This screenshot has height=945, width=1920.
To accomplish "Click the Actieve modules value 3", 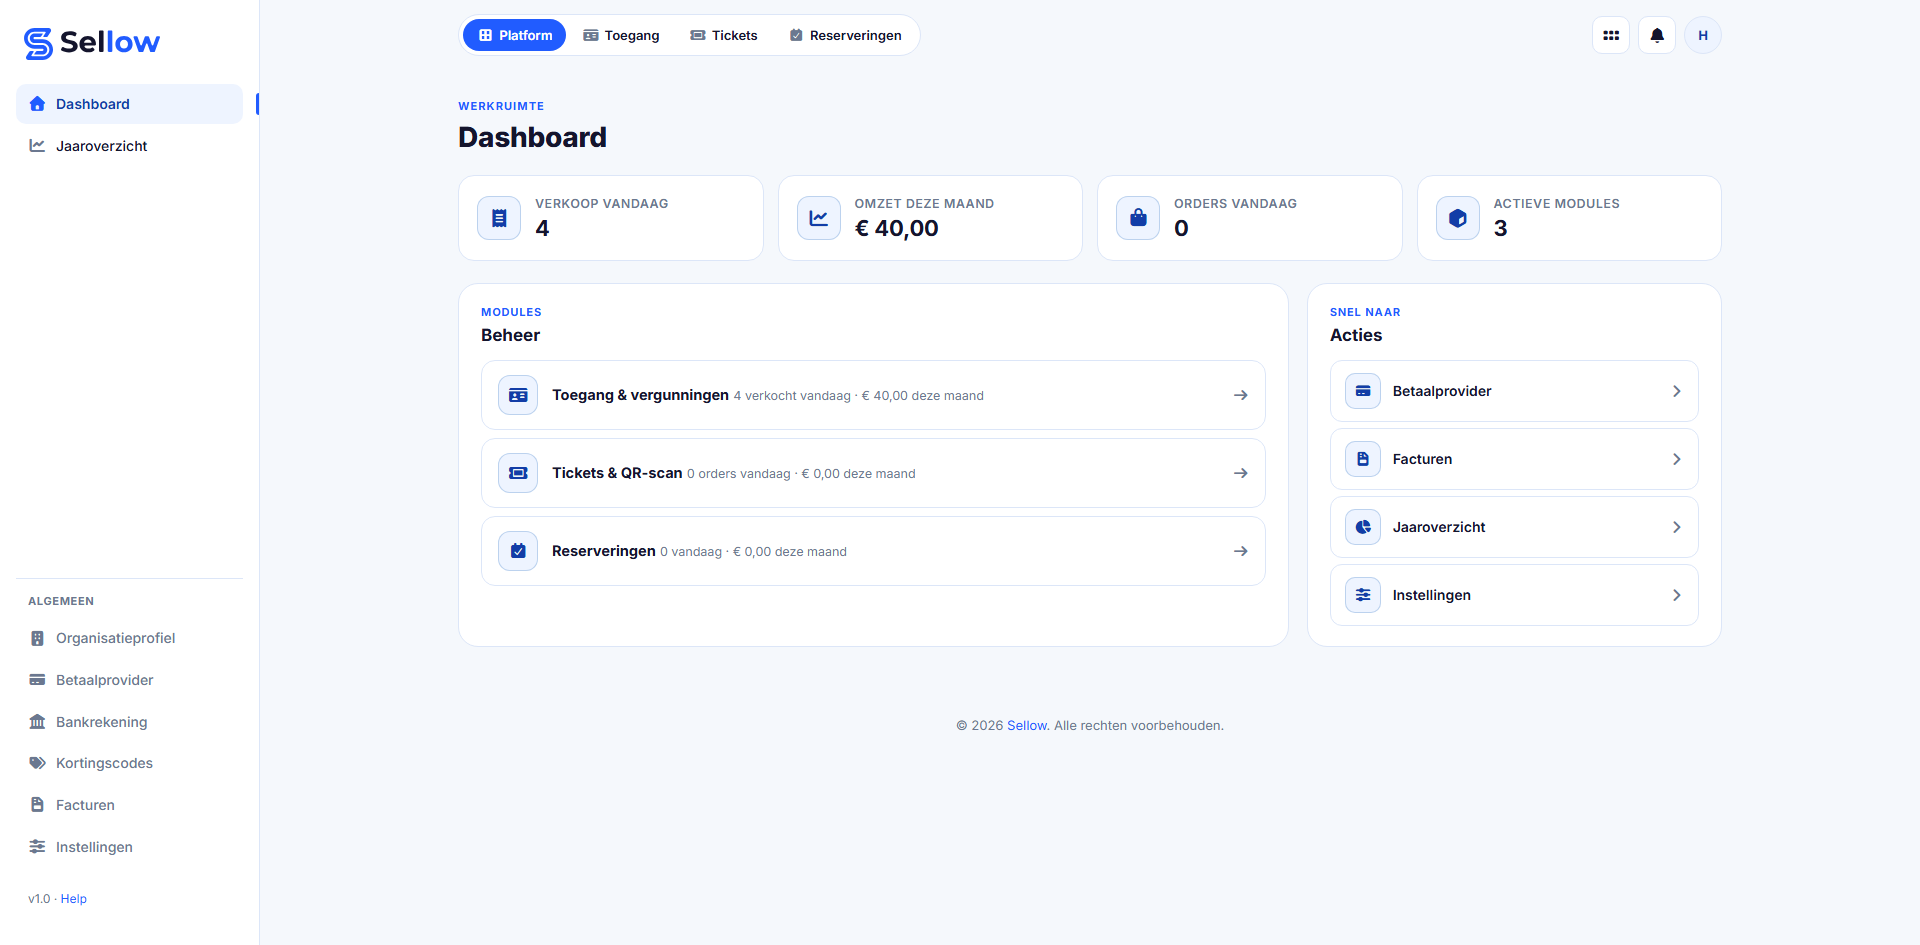I will point(1500,228).
